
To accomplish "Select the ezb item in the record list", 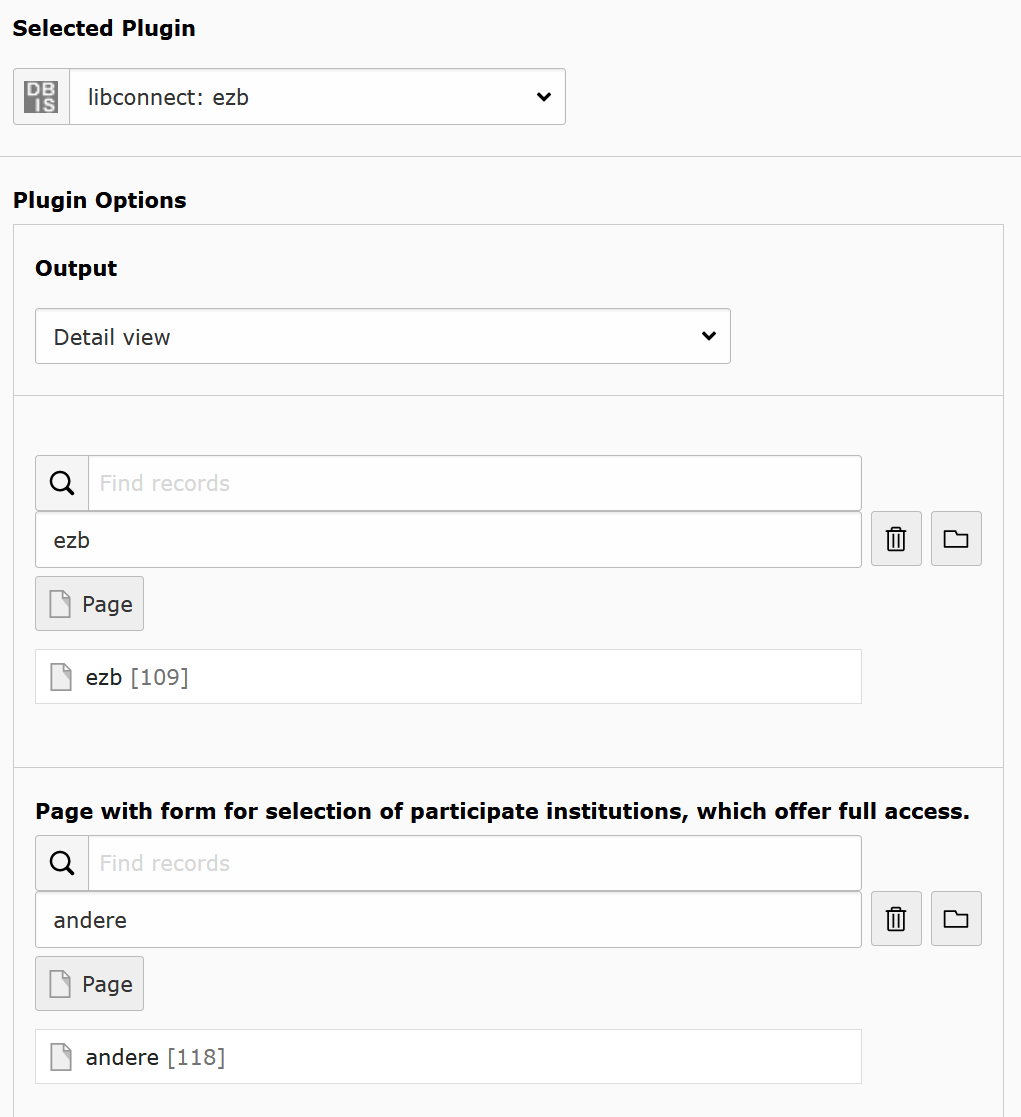I will click(x=448, y=540).
